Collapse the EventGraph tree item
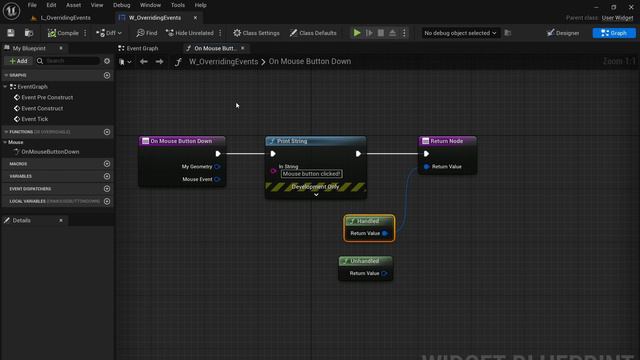This screenshot has width=640, height=360. [x=5, y=87]
